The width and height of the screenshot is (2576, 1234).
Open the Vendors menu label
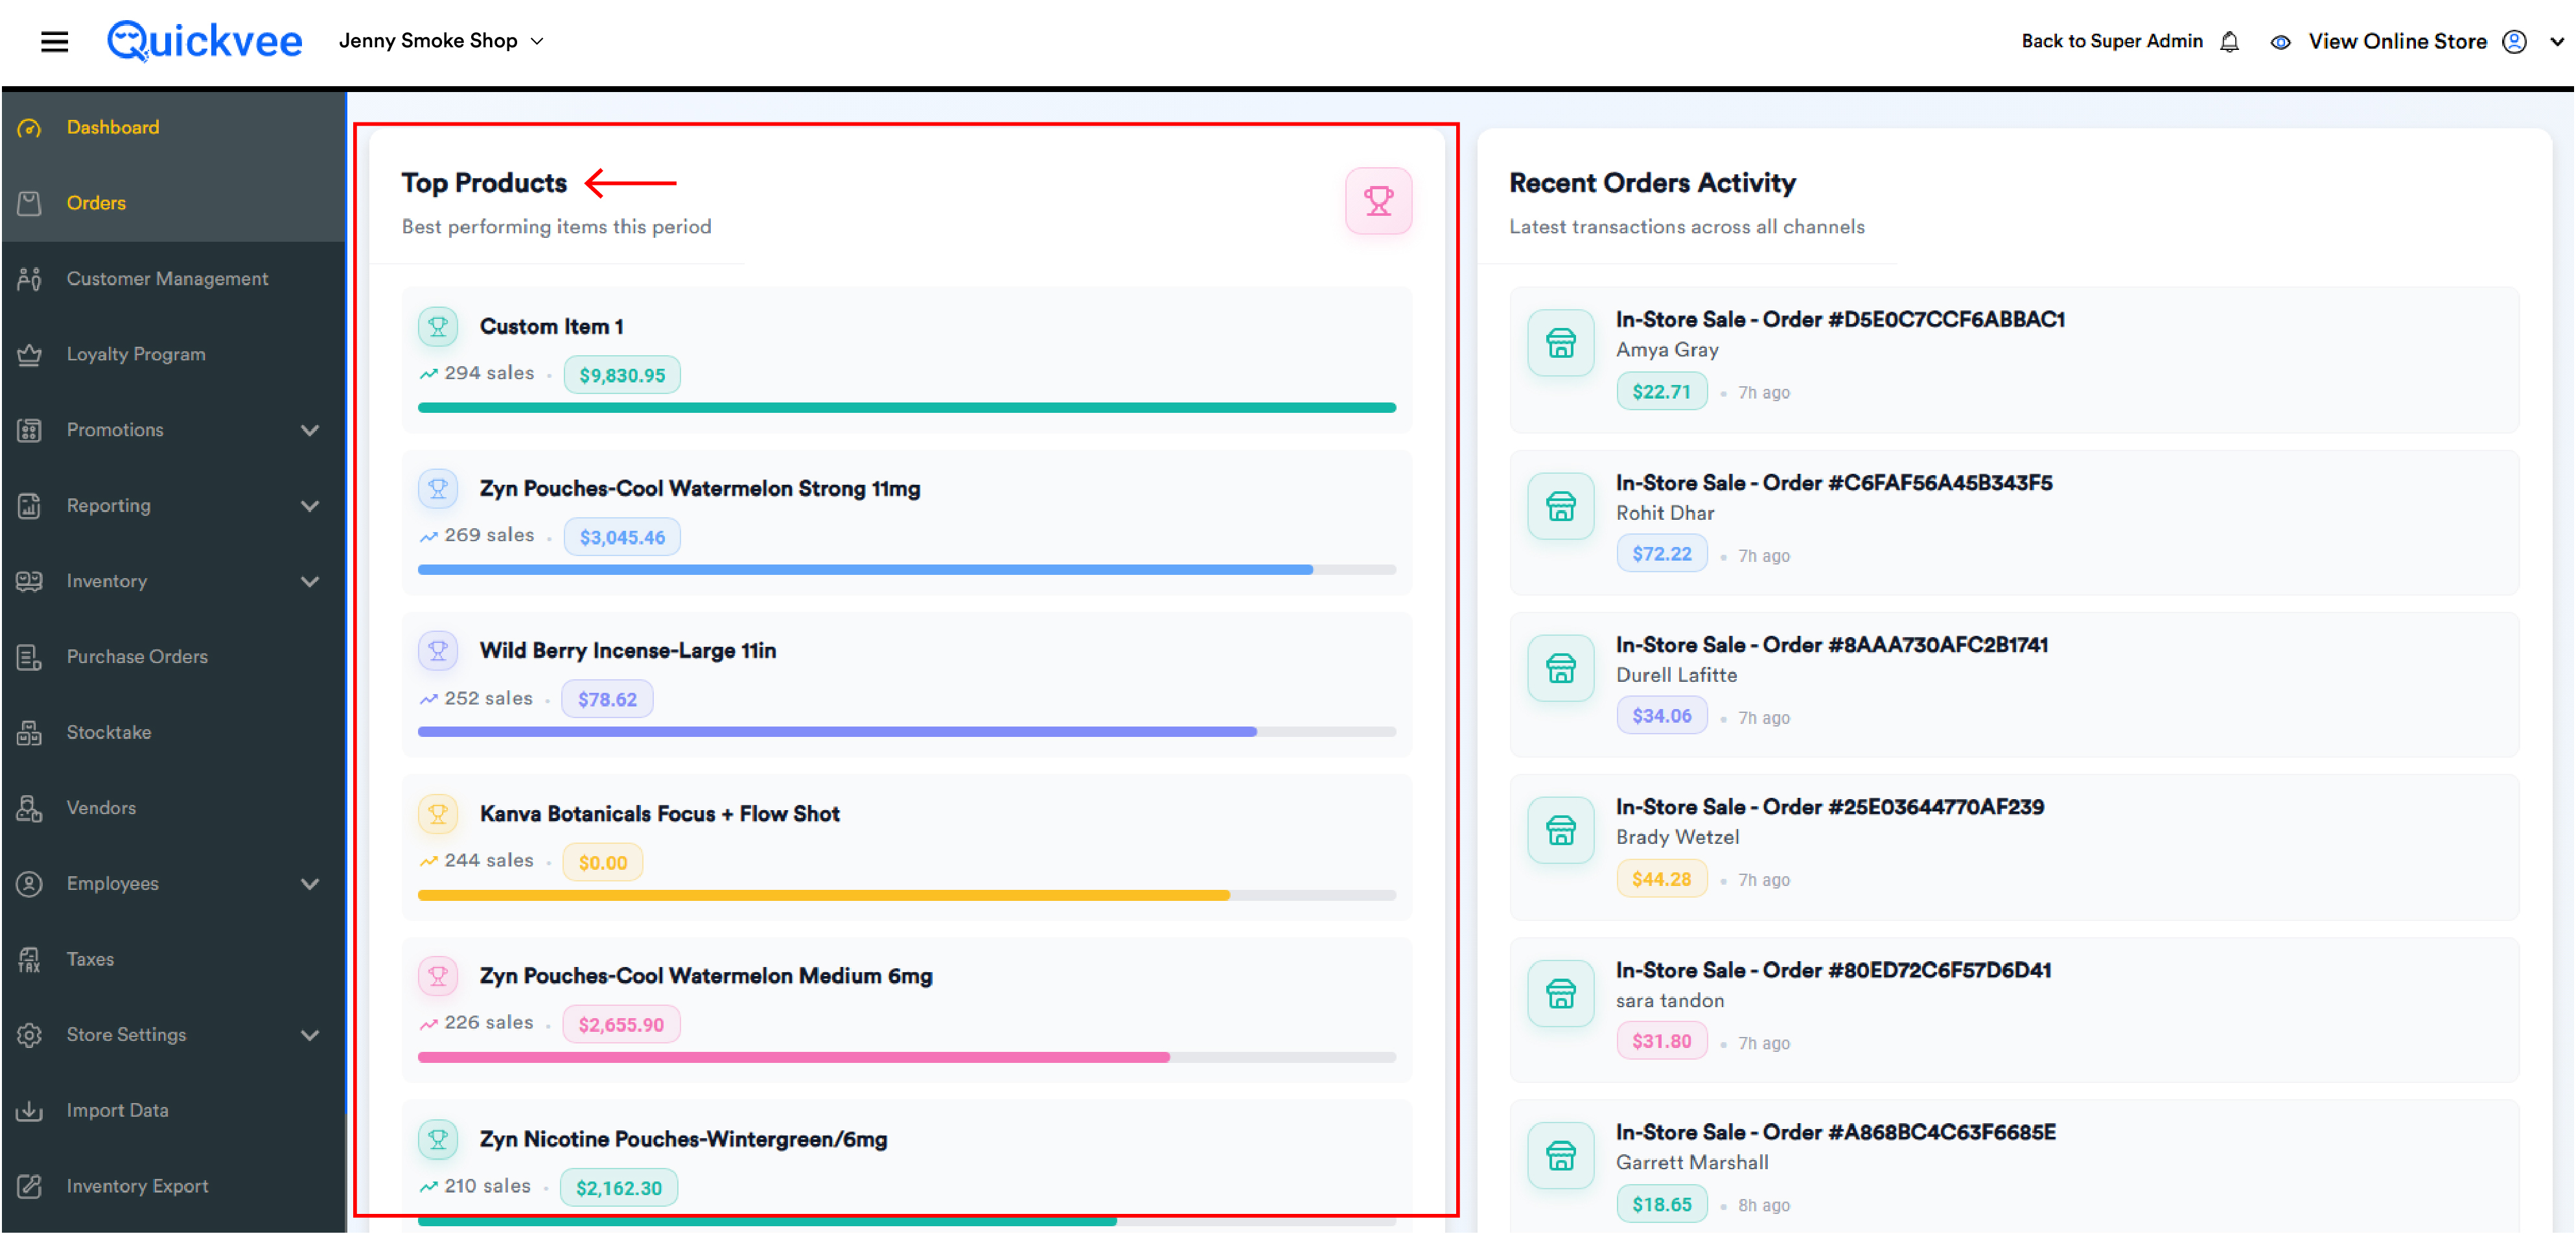[101, 808]
